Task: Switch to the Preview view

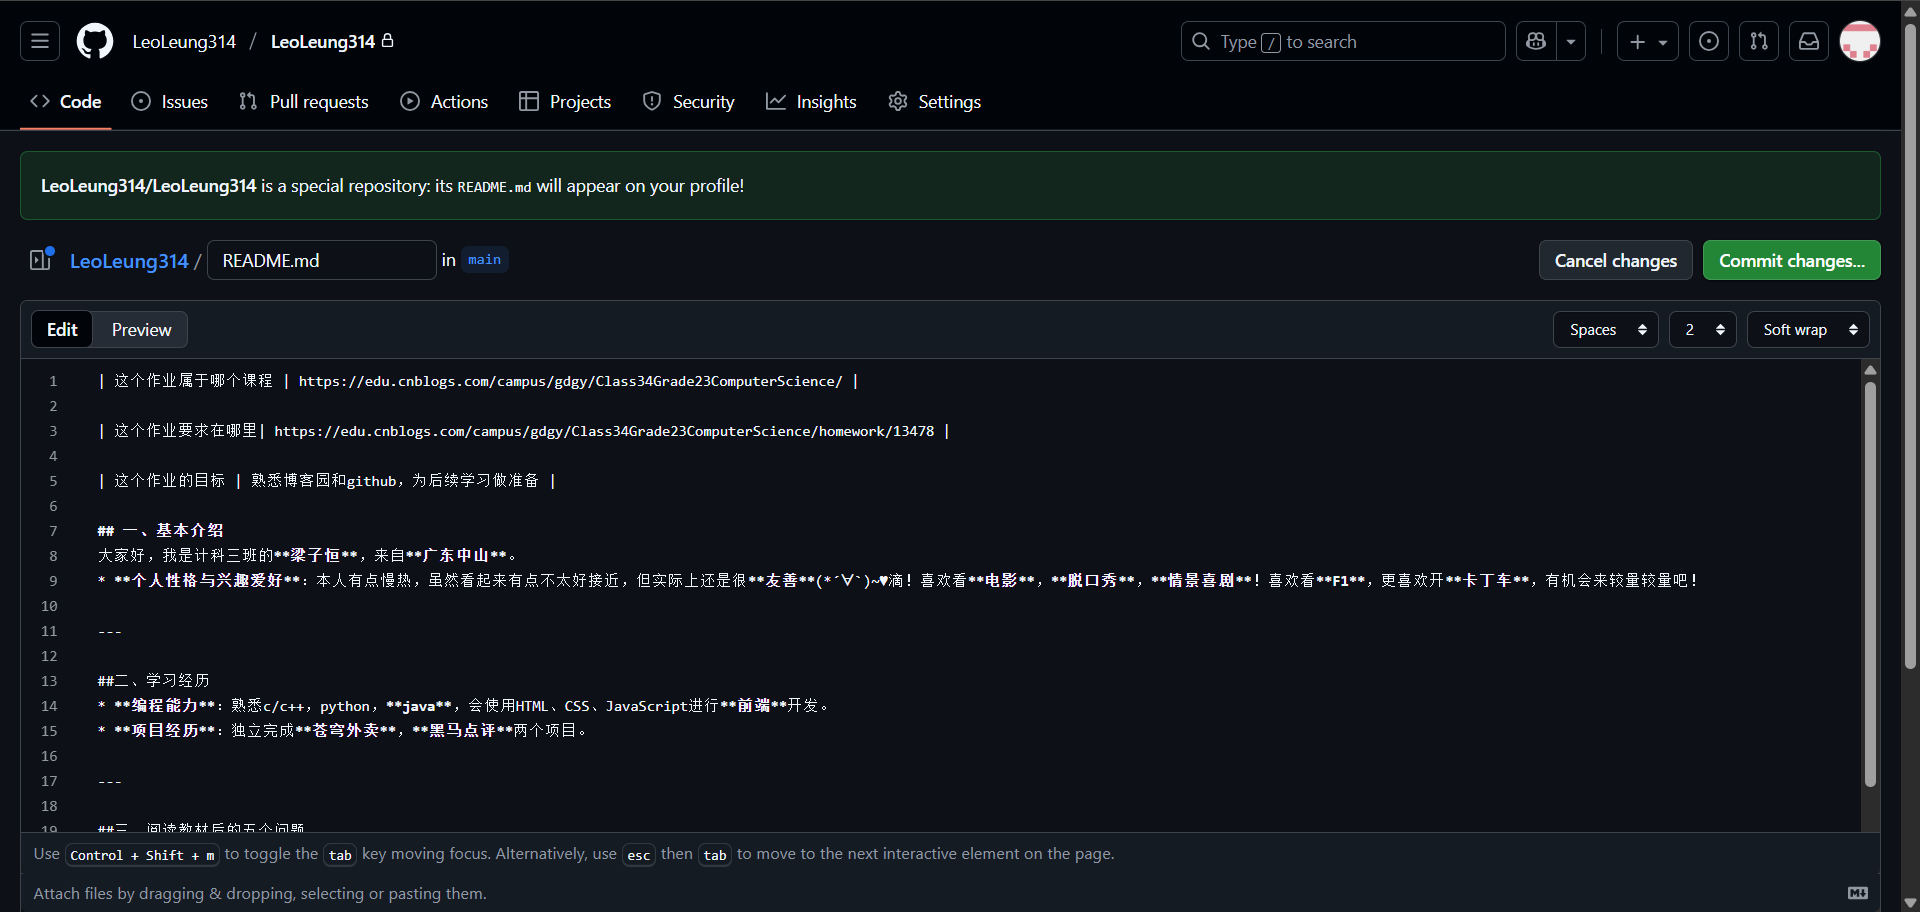Action: click(x=141, y=330)
